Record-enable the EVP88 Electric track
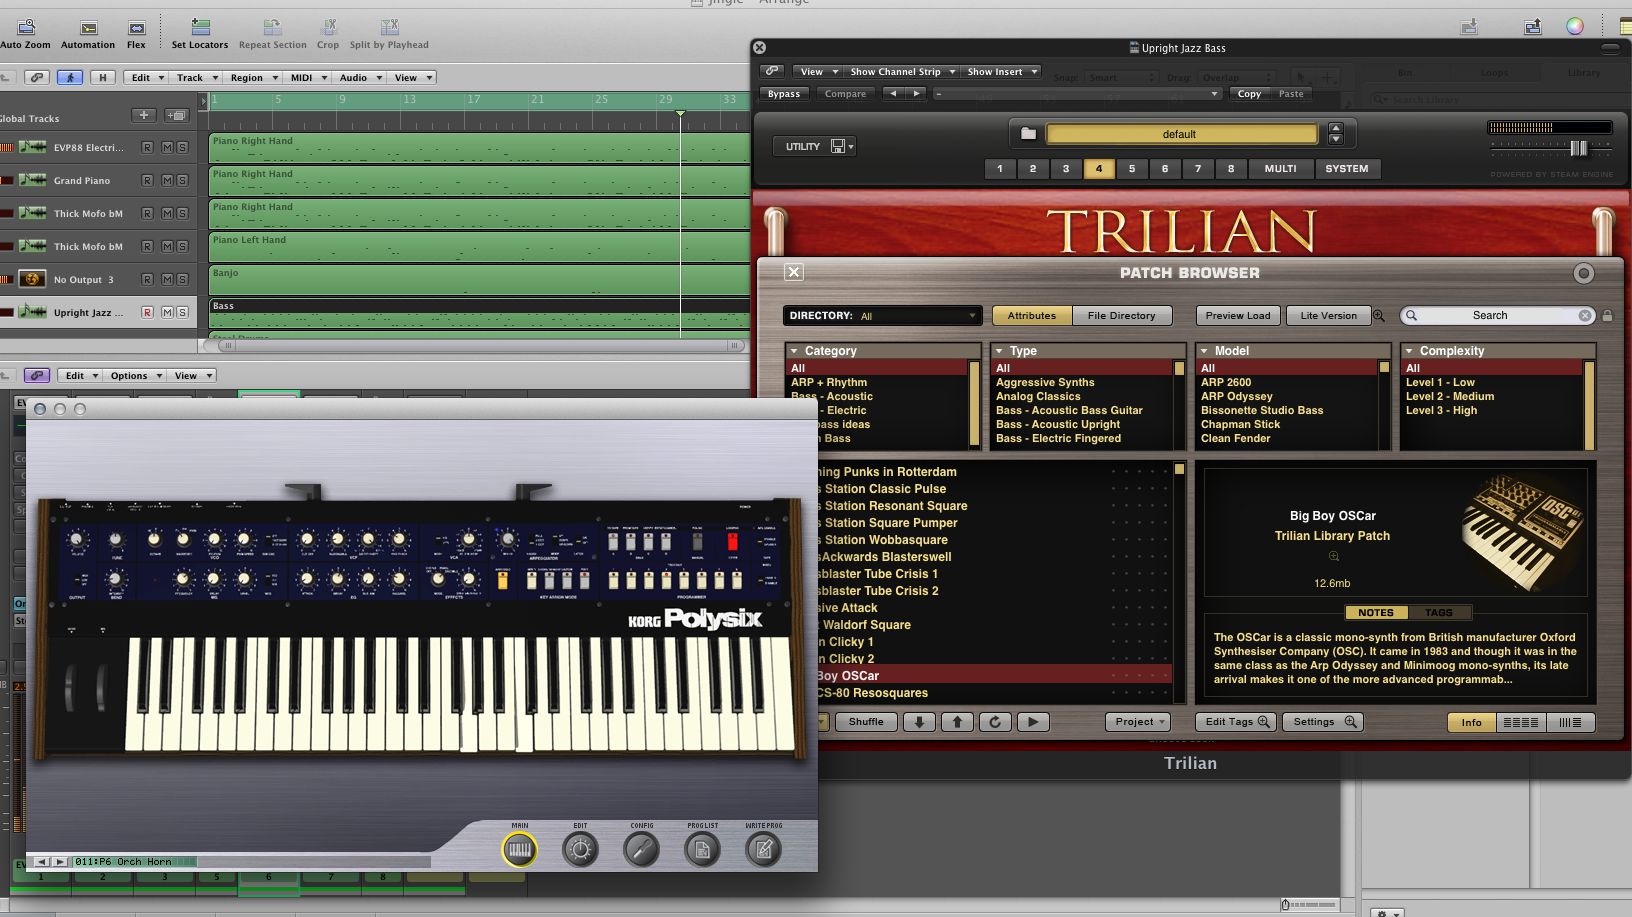The width and height of the screenshot is (1632, 917). click(147, 147)
